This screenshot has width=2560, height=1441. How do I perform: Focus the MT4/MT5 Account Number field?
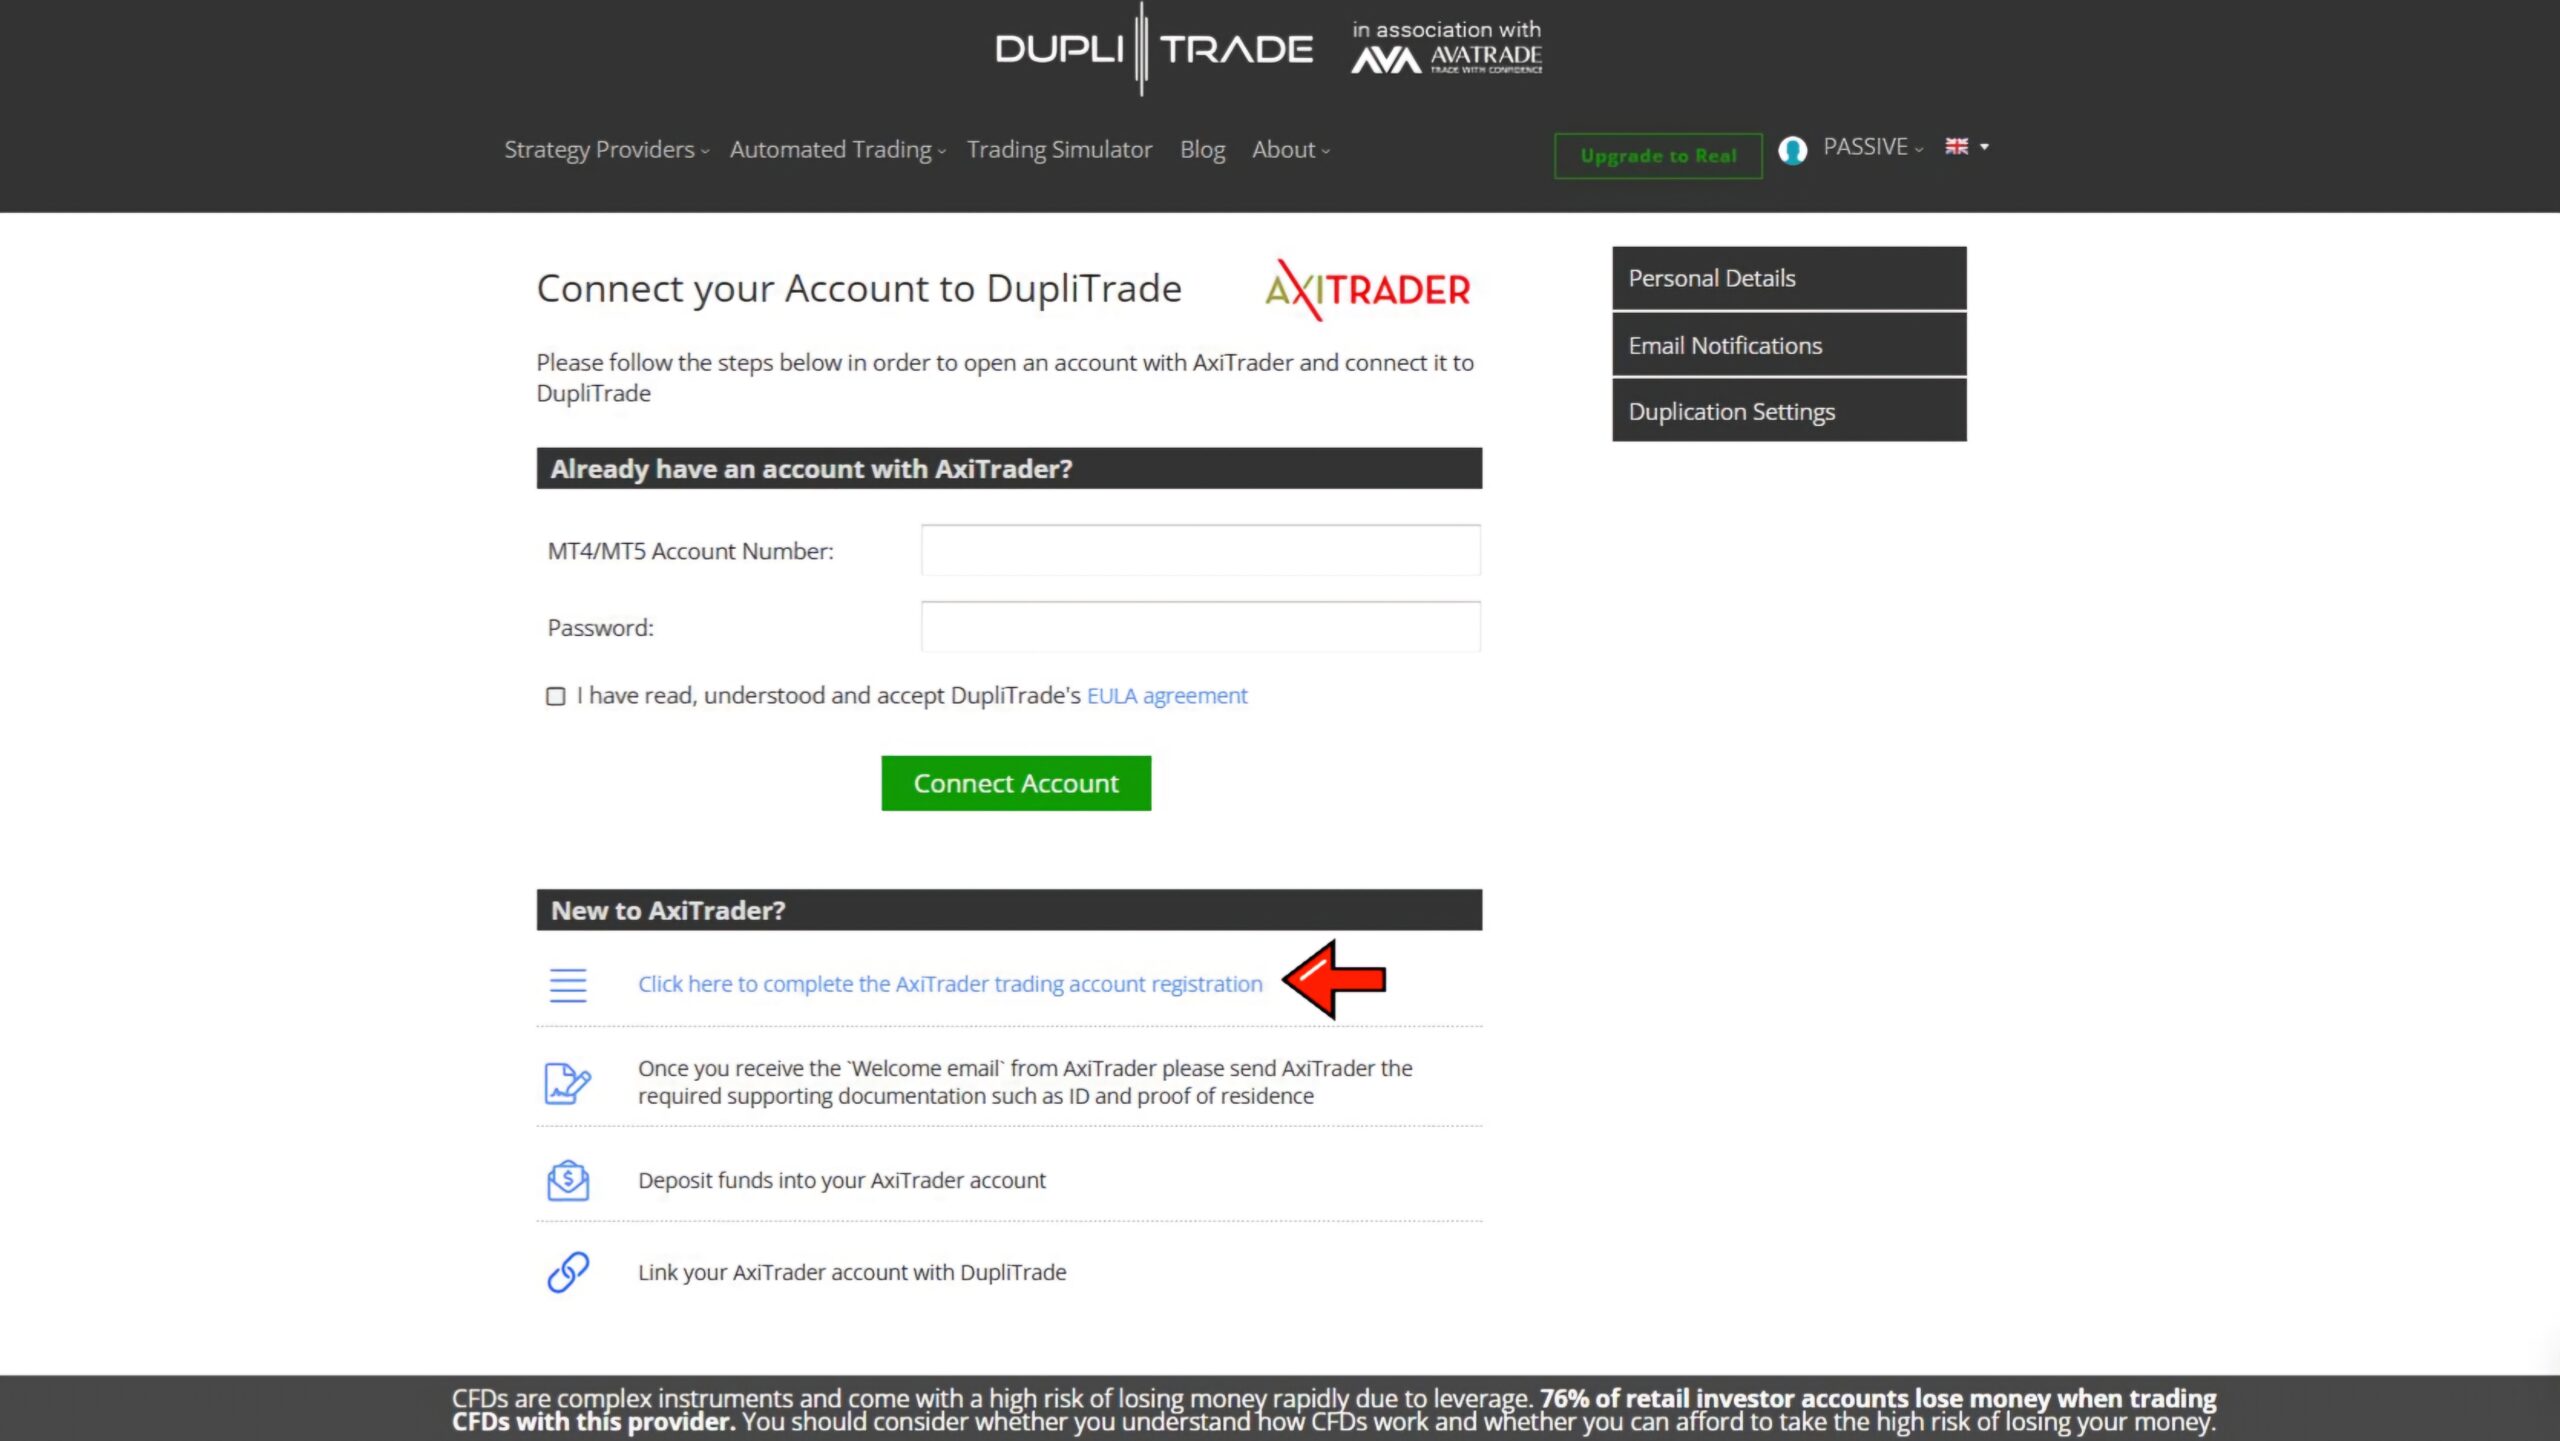[x=1200, y=550]
